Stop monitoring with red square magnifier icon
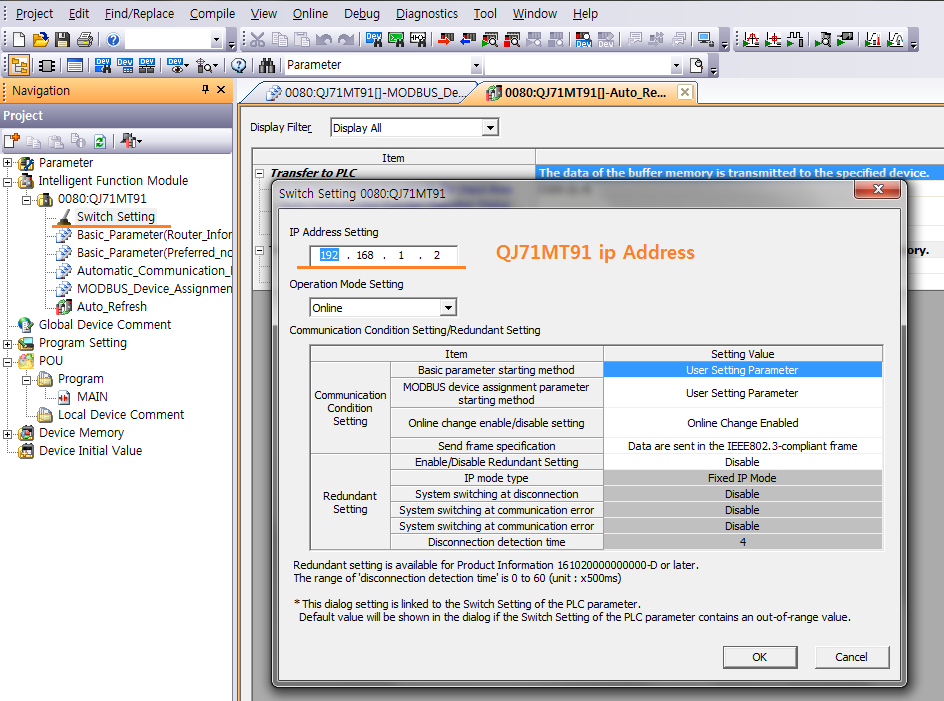Image resolution: width=944 pixels, height=701 pixels. (512, 40)
